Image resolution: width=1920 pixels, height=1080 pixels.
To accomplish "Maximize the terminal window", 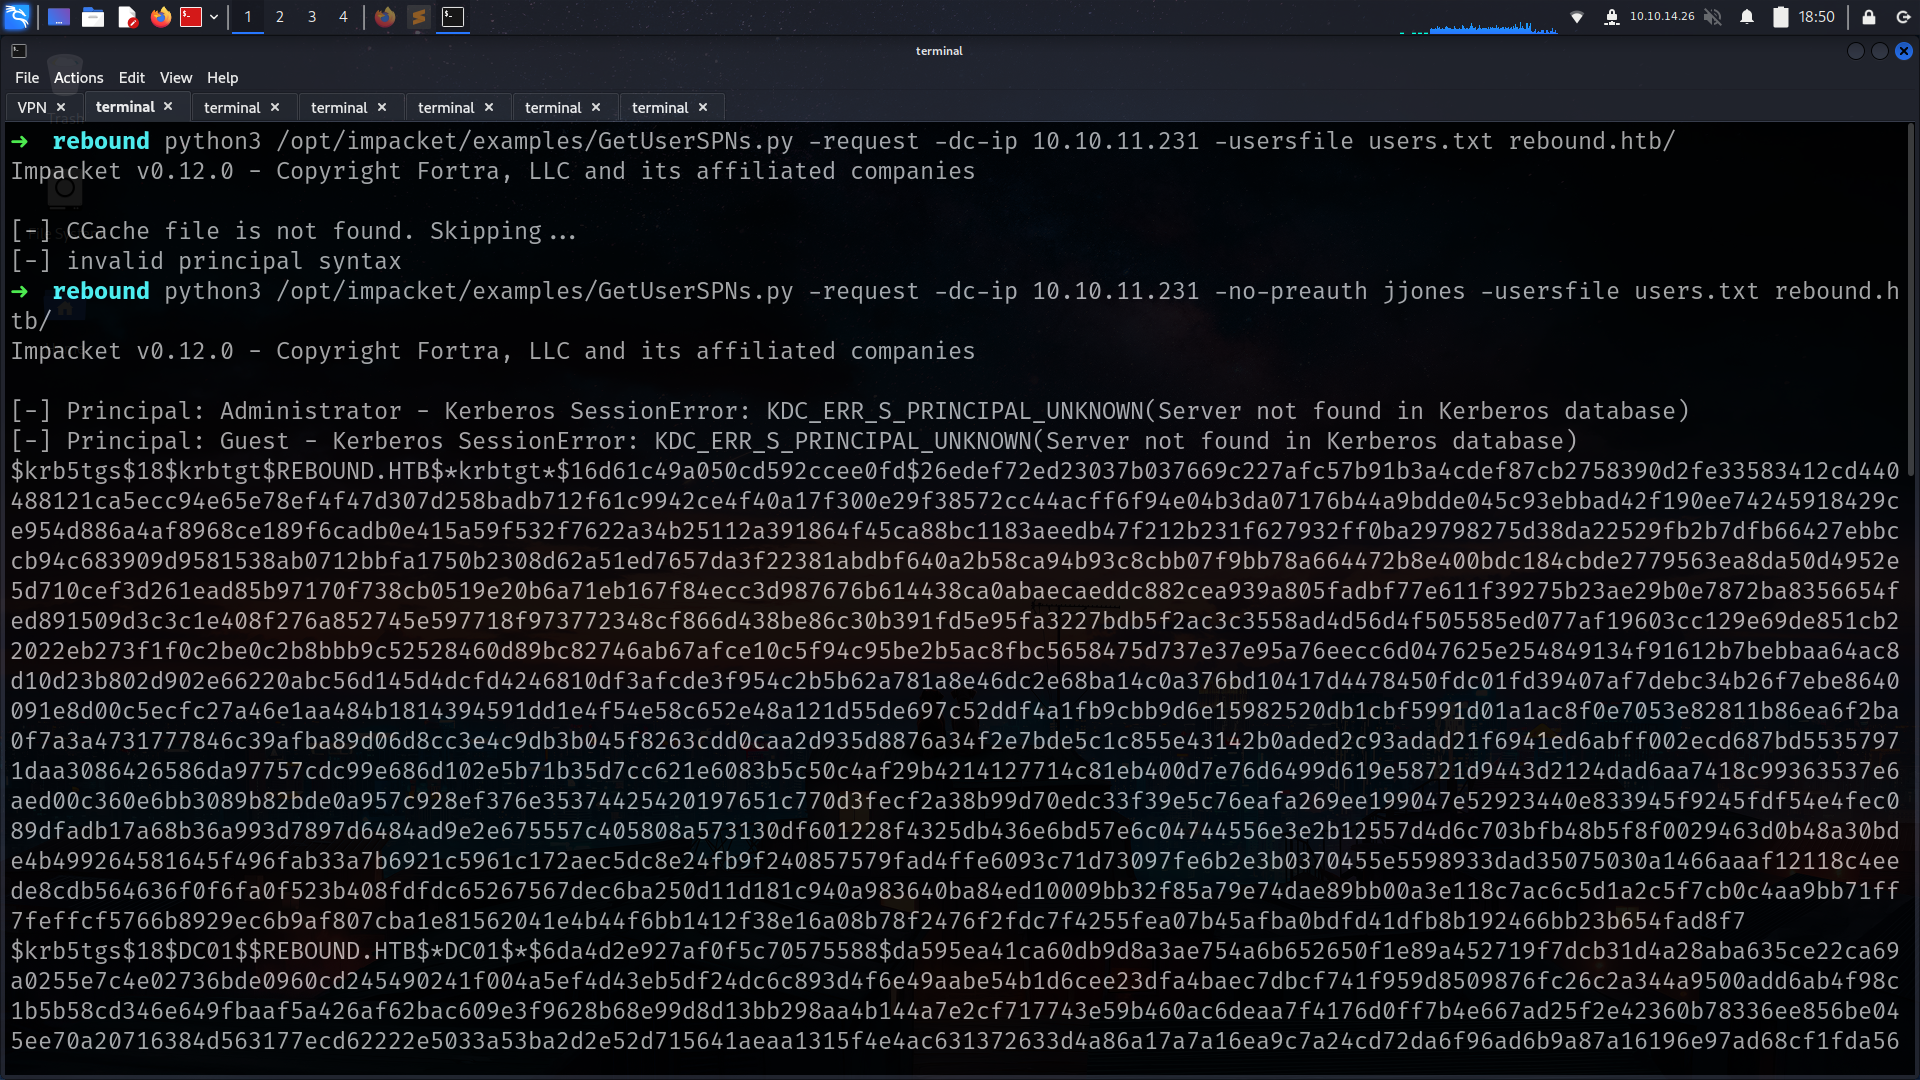I will point(1880,51).
